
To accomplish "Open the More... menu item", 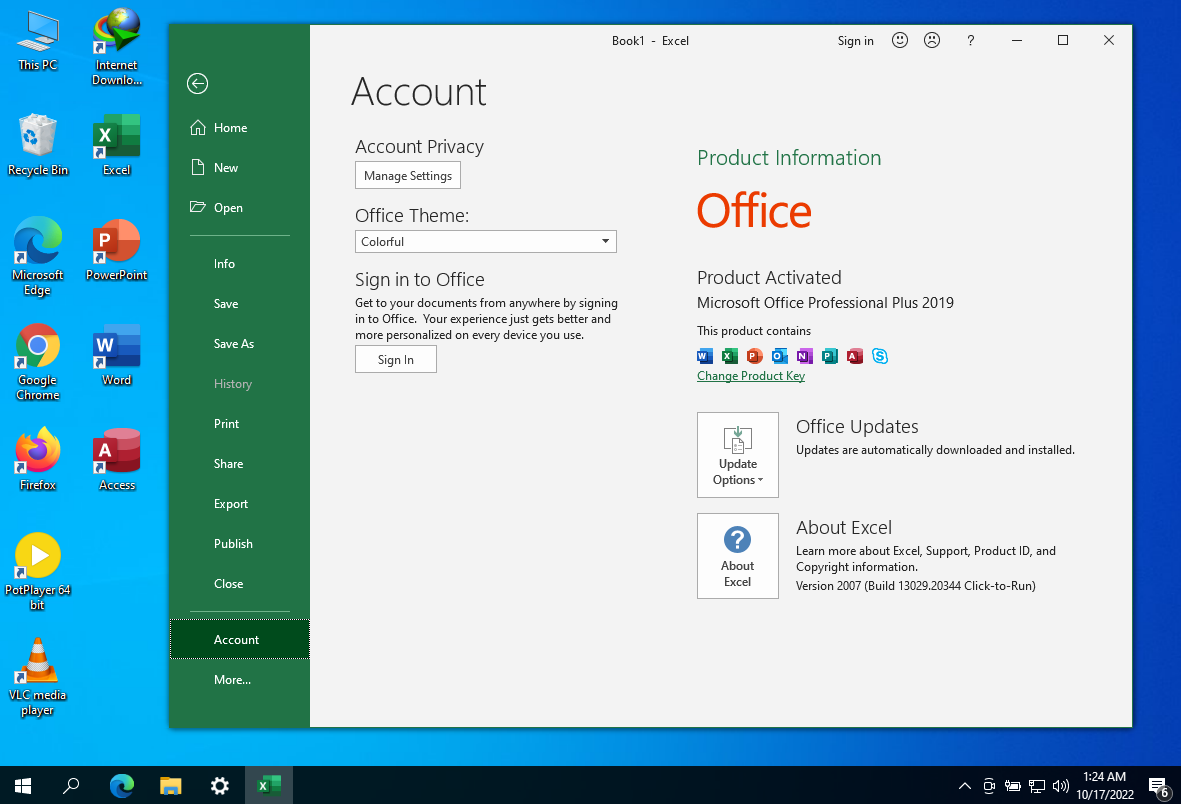I will pos(232,680).
